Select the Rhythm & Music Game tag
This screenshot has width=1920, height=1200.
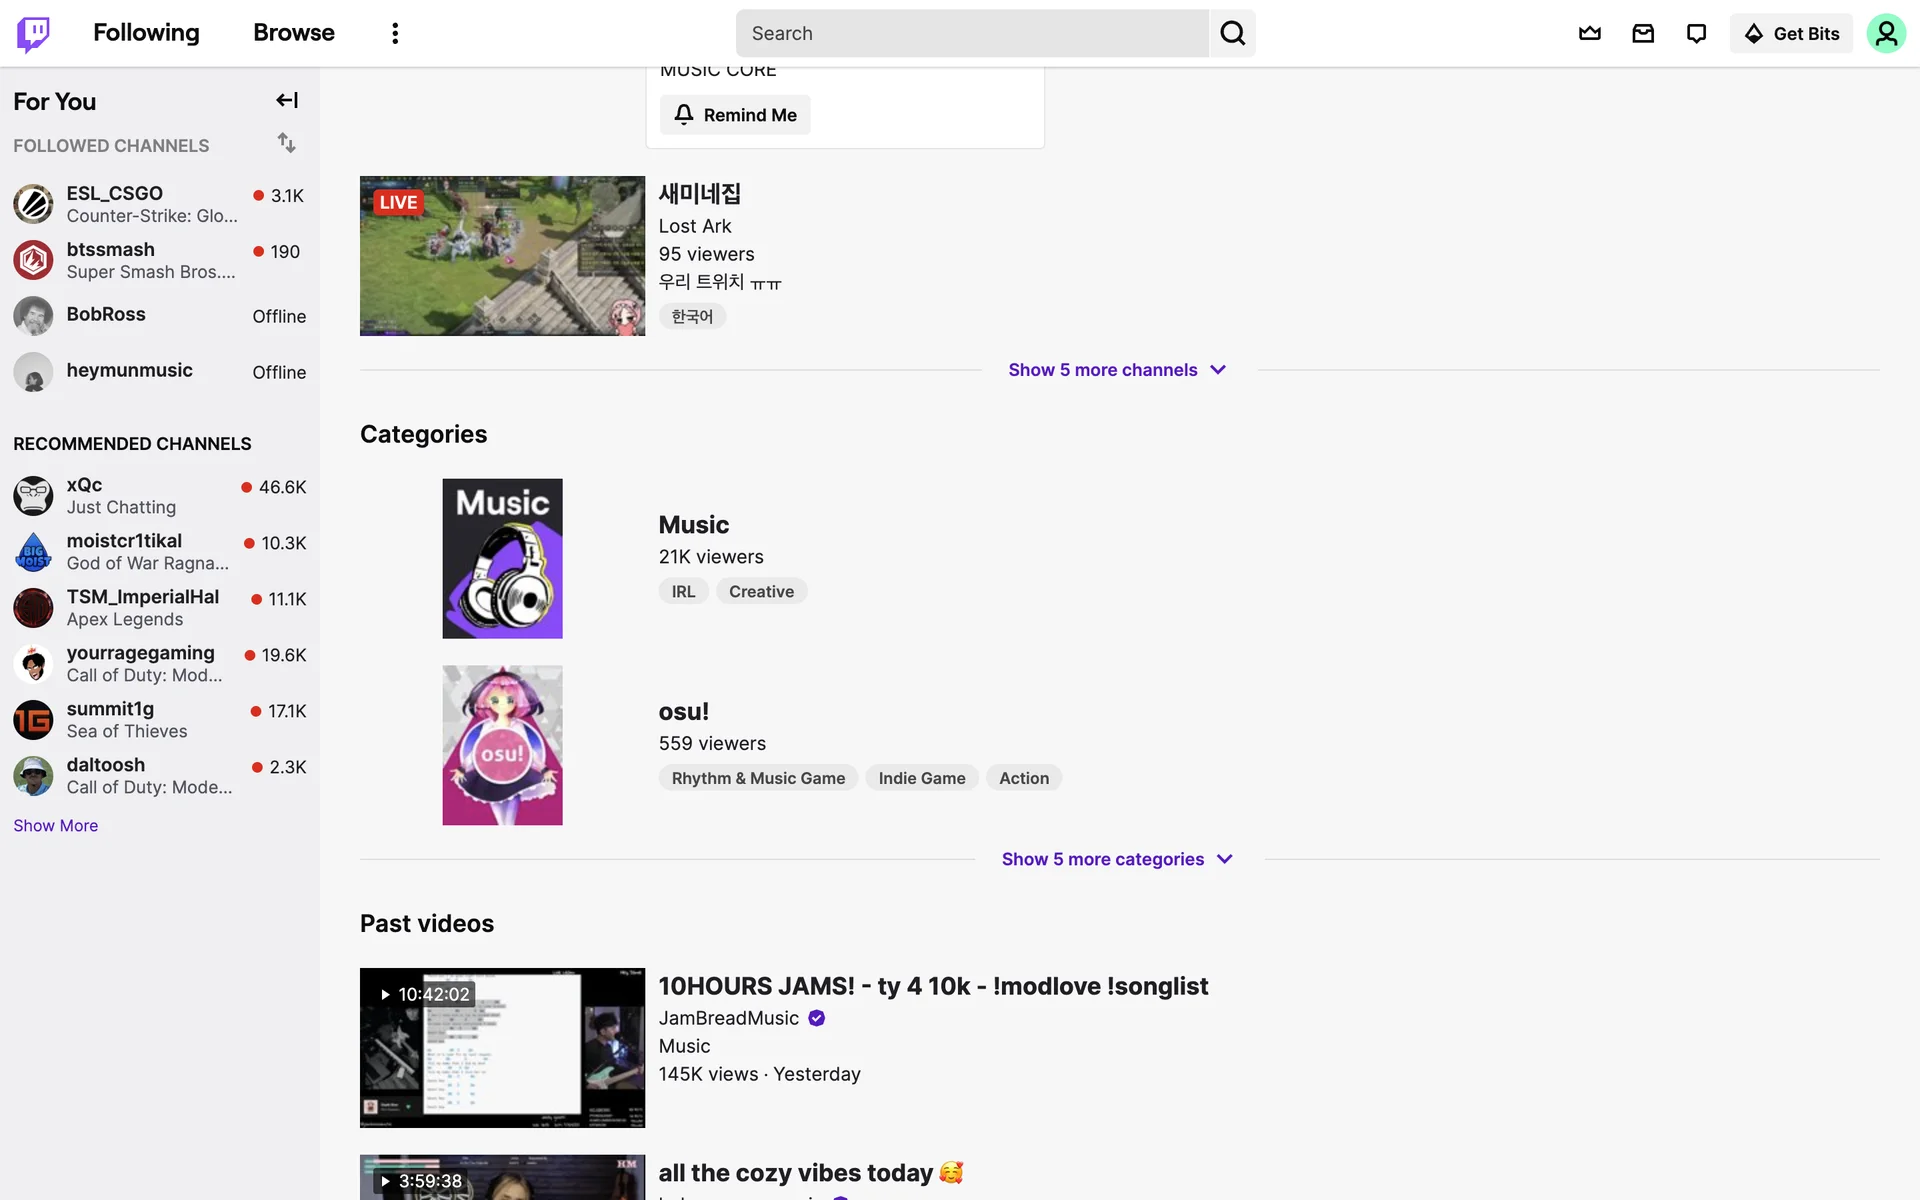coord(758,778)
